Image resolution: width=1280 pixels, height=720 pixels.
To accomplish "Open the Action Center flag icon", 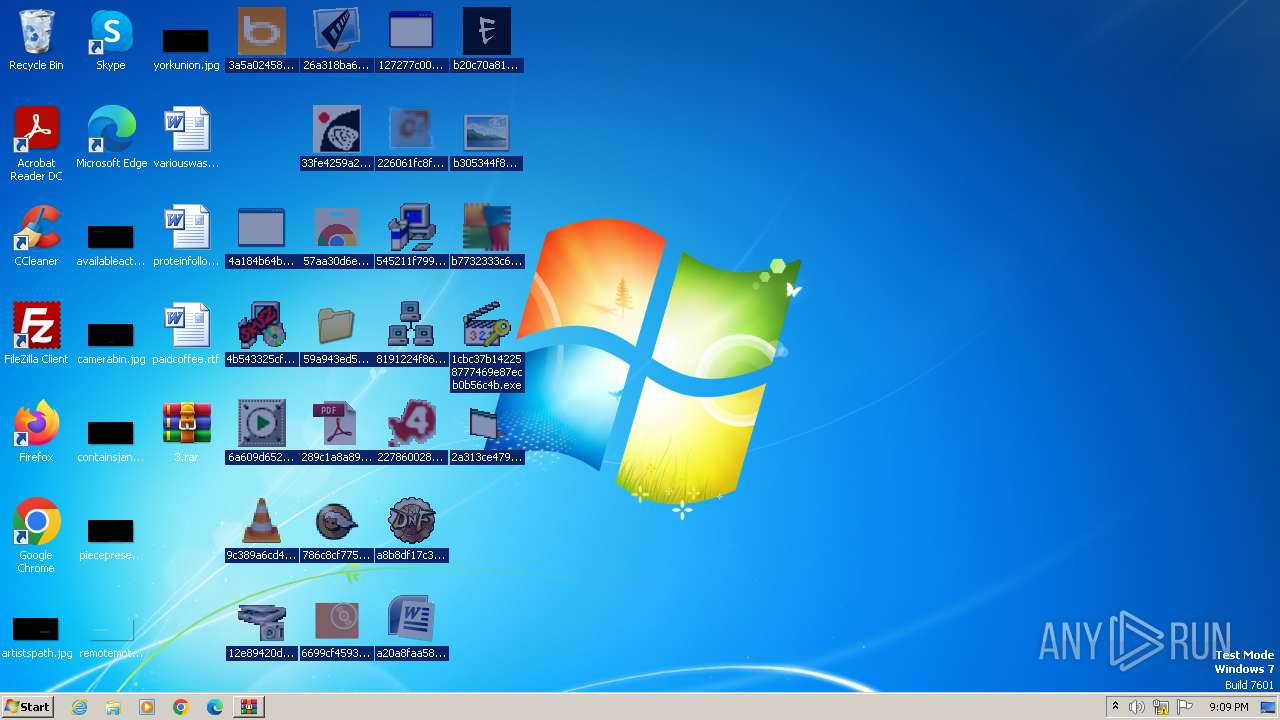I will pyautogui.click(x=1185, y=707).
